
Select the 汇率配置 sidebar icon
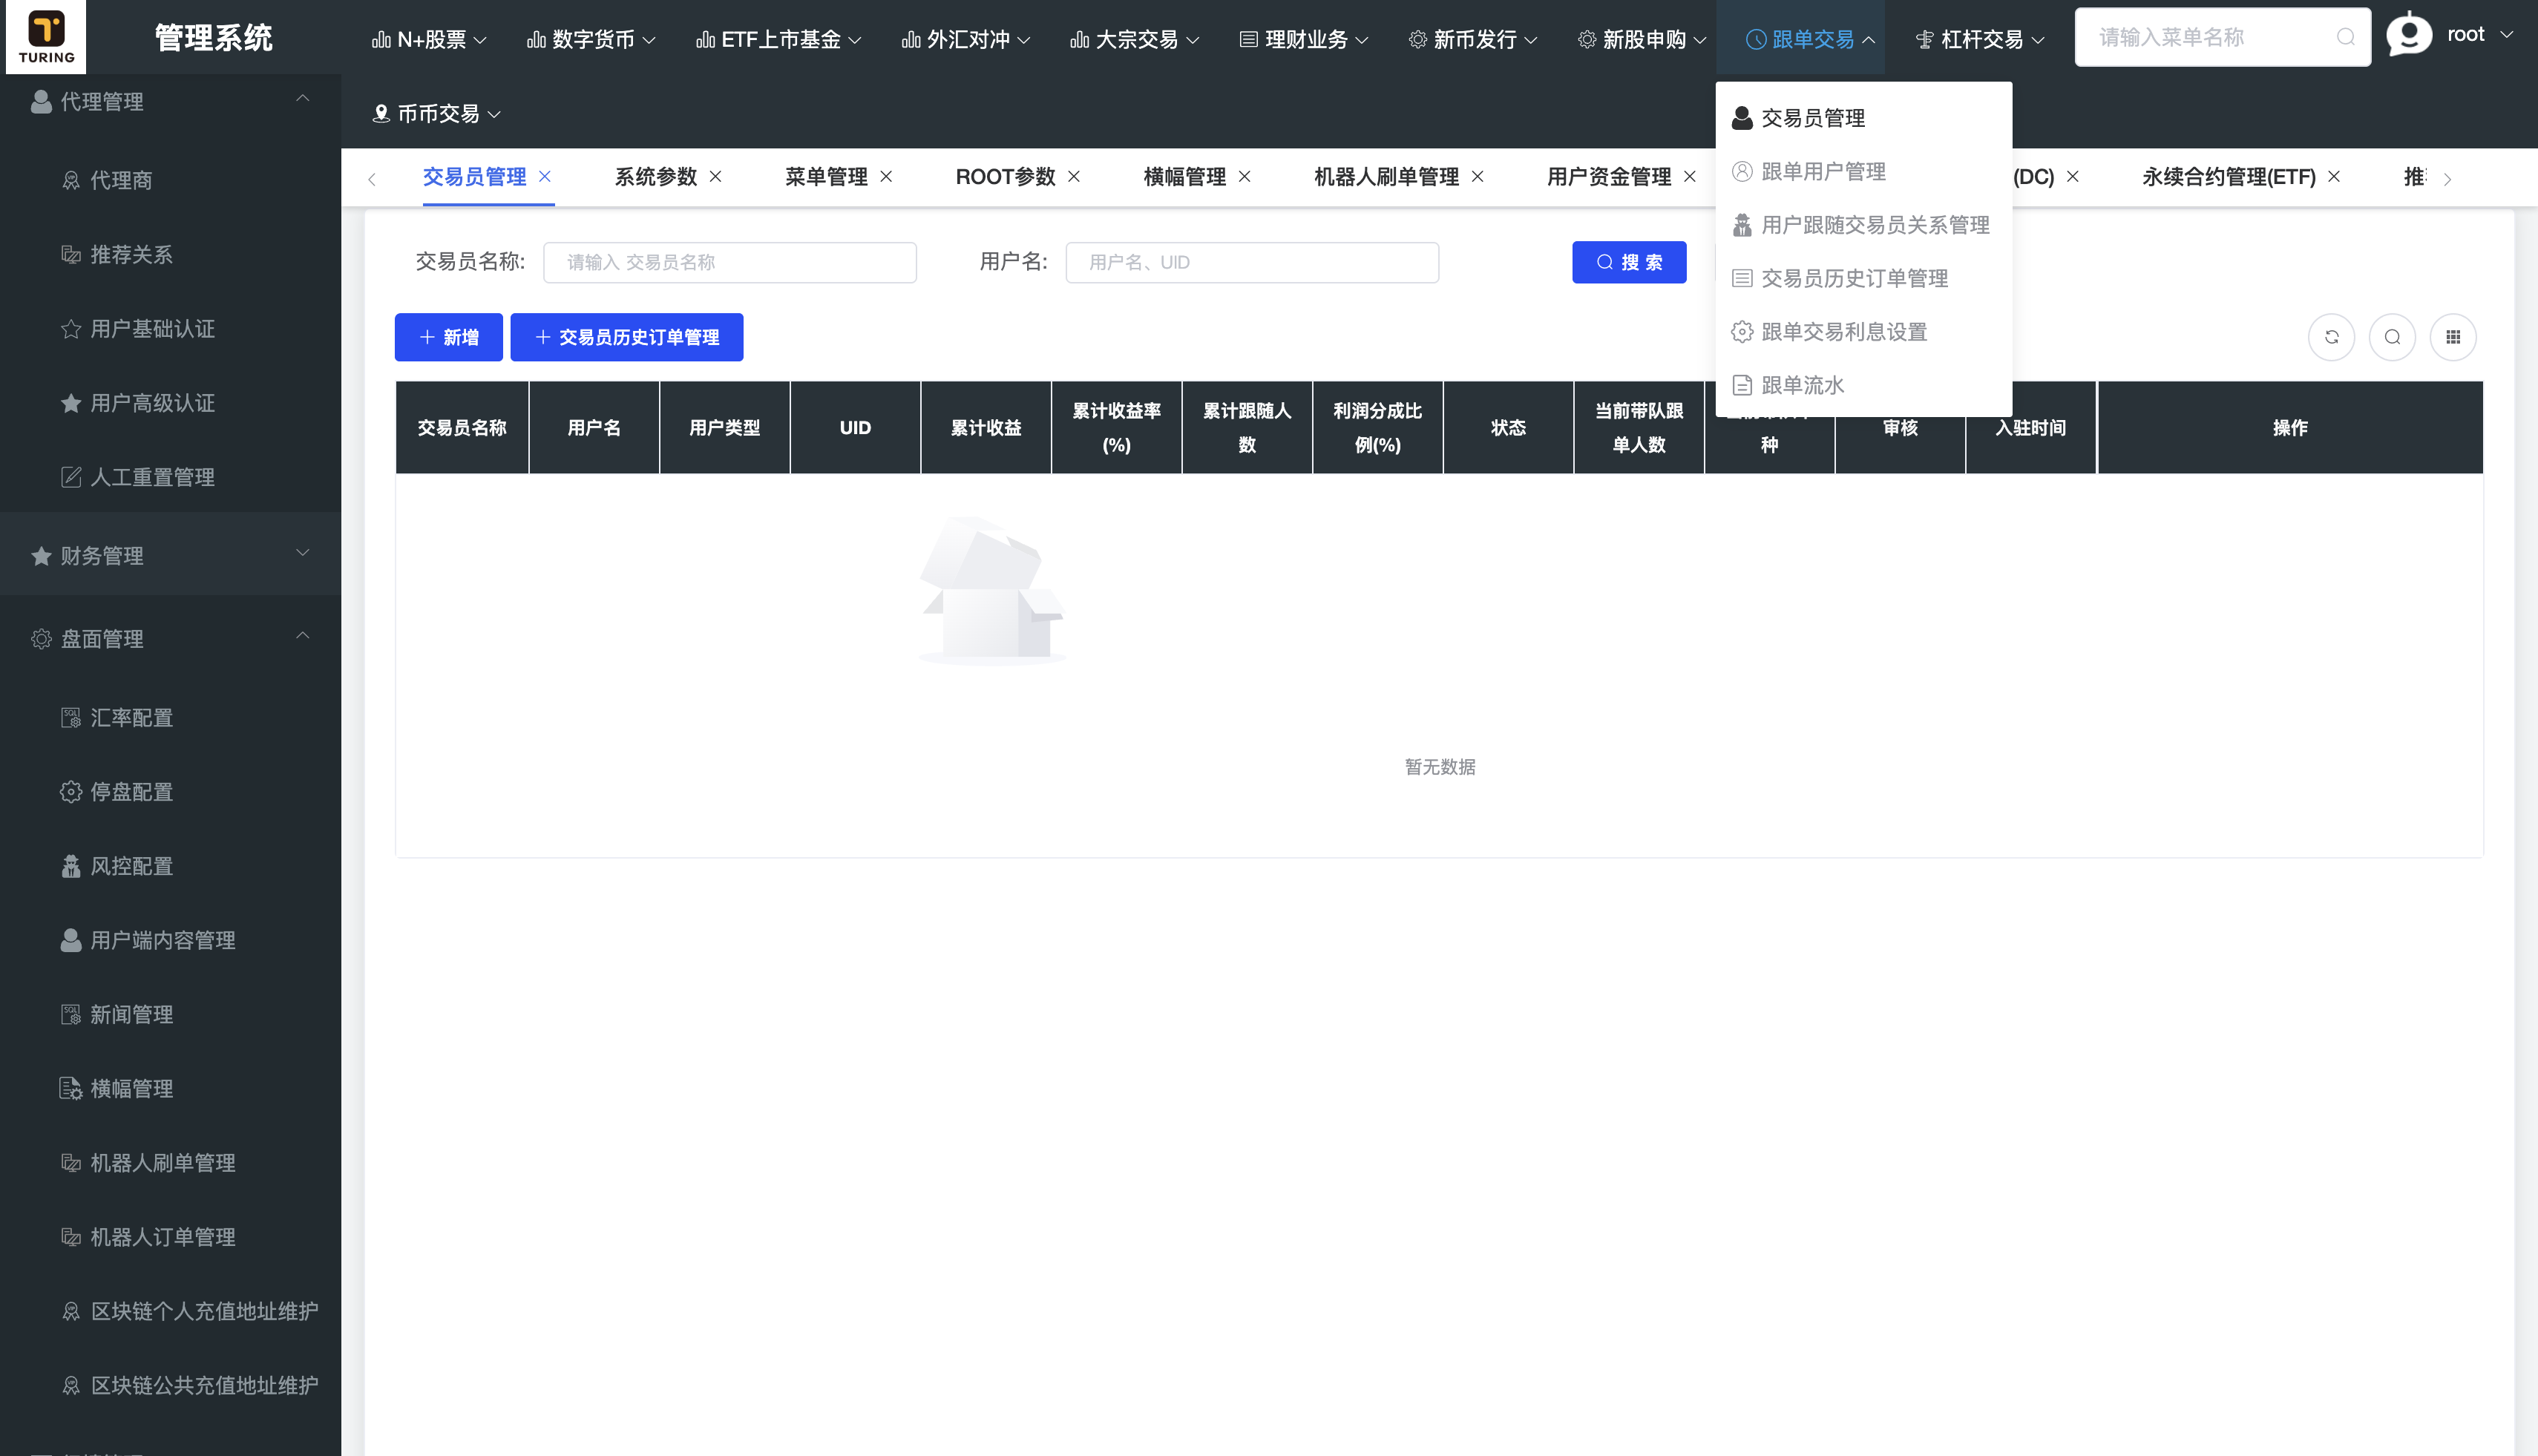[71, 717]
